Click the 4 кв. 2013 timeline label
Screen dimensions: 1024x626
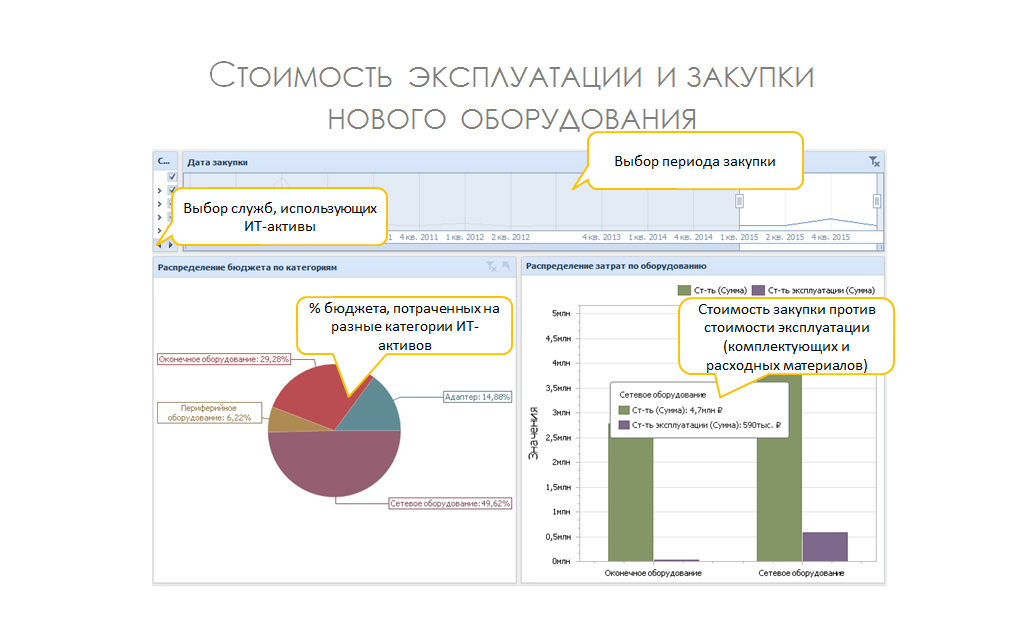pos(601,238)
